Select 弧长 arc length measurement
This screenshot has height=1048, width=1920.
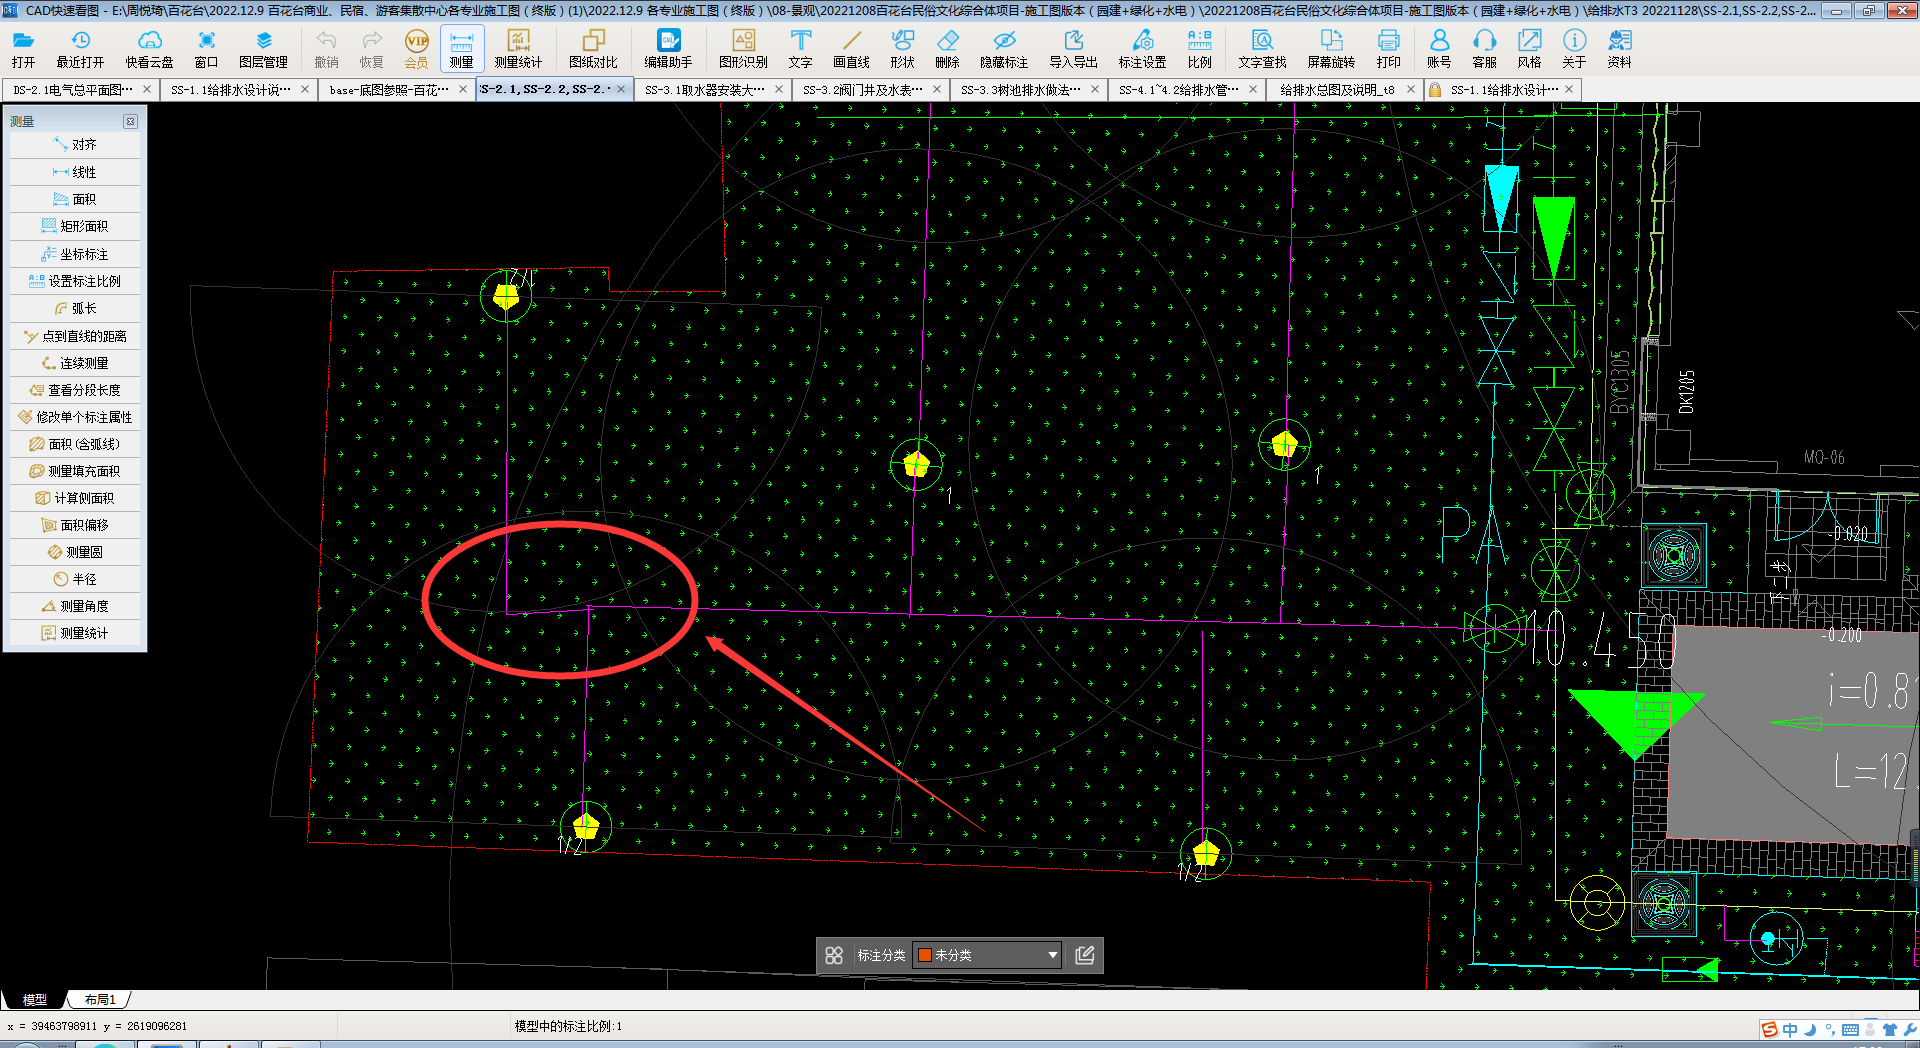(x=75, y=308)
